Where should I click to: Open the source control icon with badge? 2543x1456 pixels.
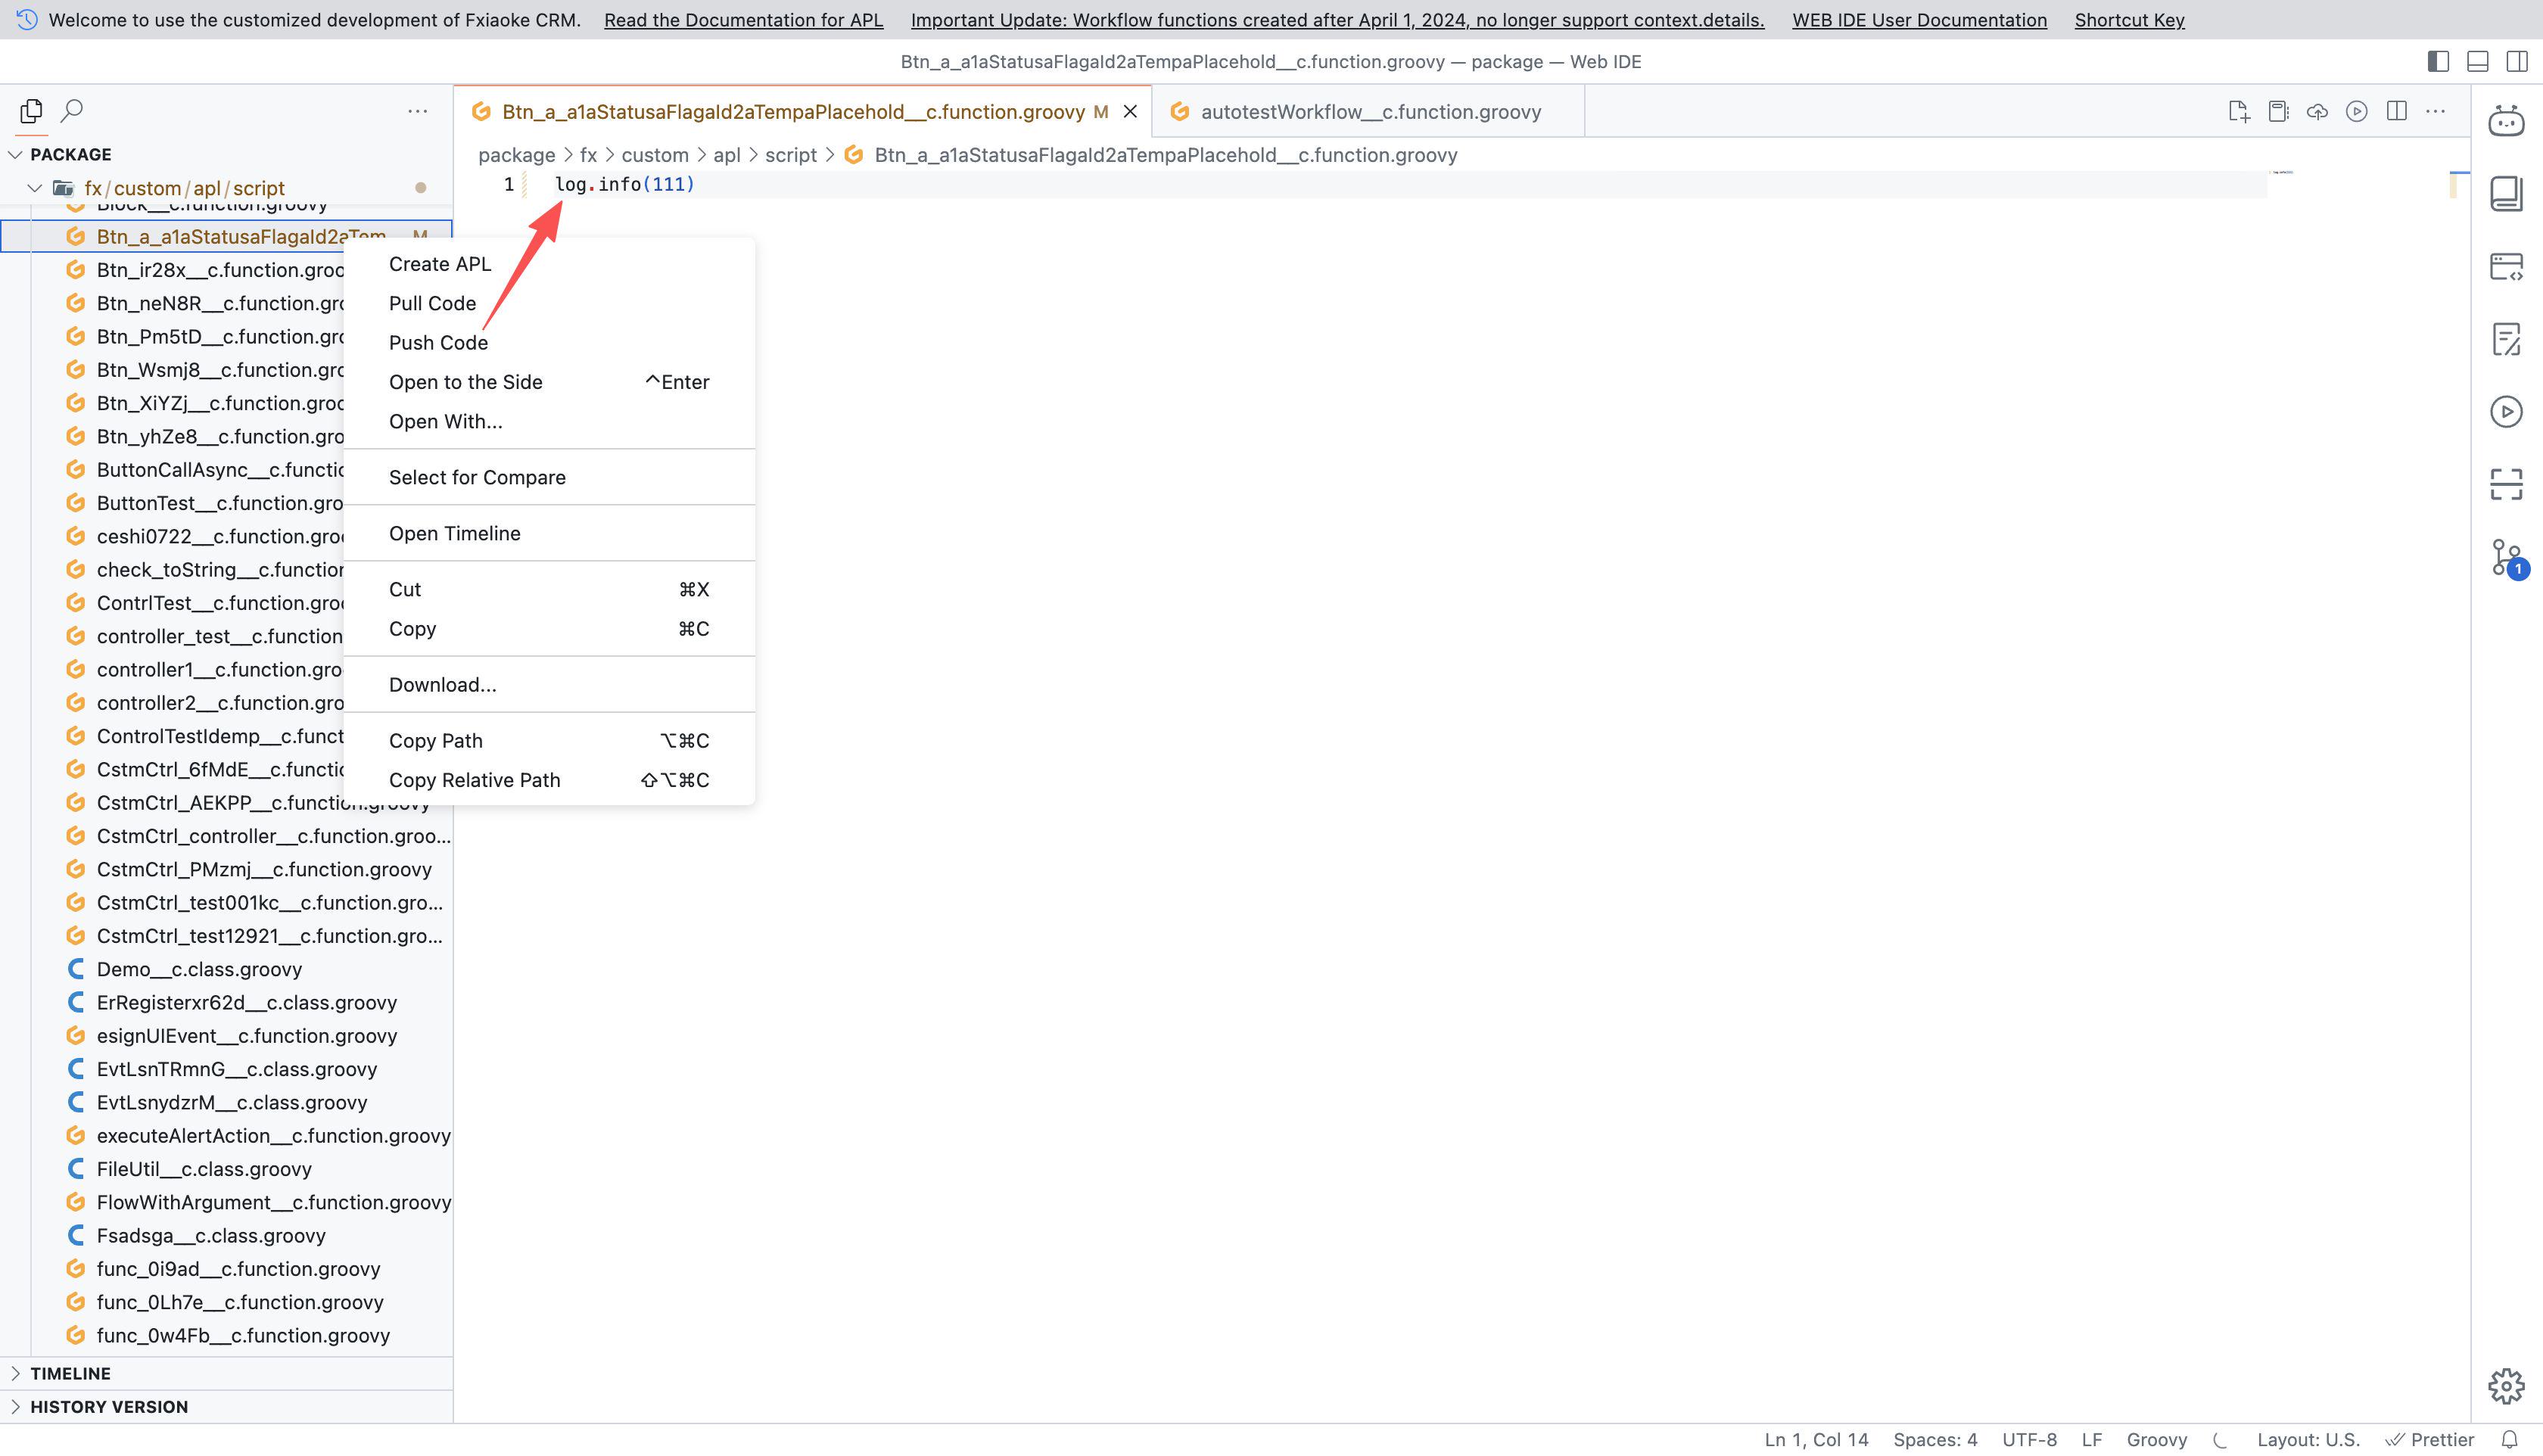pyautogui.click(x=2506, y=557)
